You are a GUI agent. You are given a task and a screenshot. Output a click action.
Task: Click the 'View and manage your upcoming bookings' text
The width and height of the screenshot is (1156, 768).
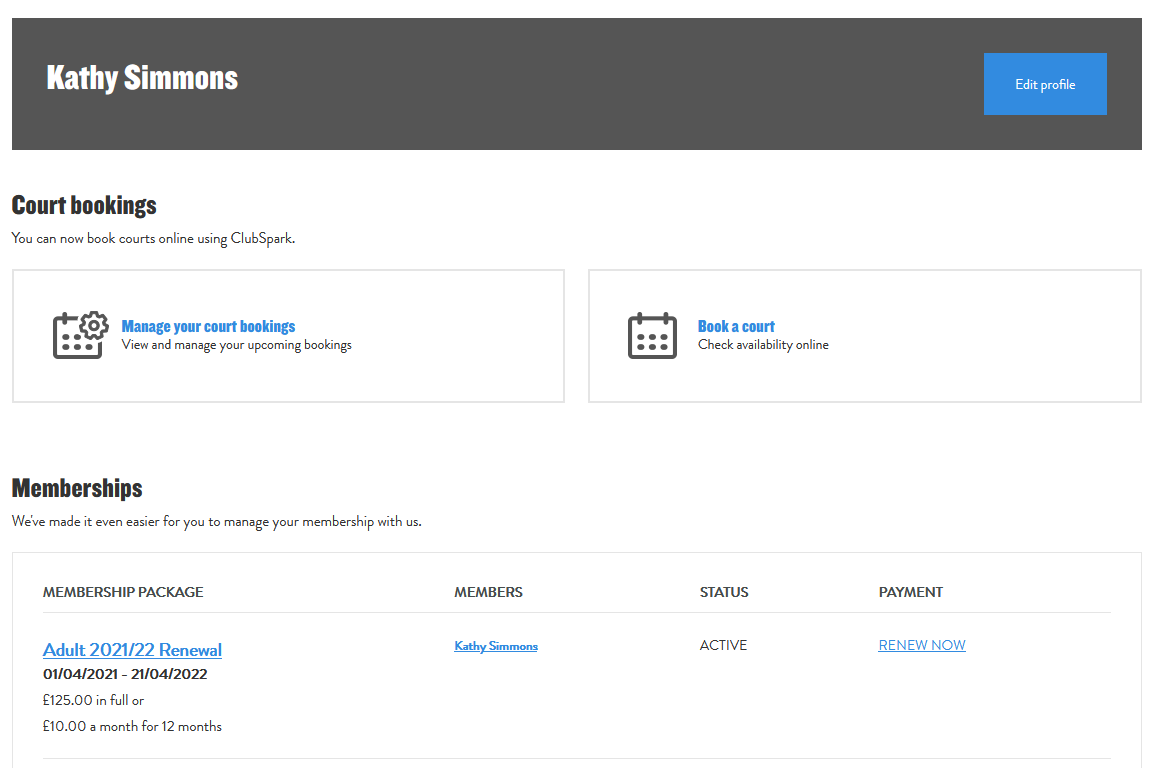(236, 345)
